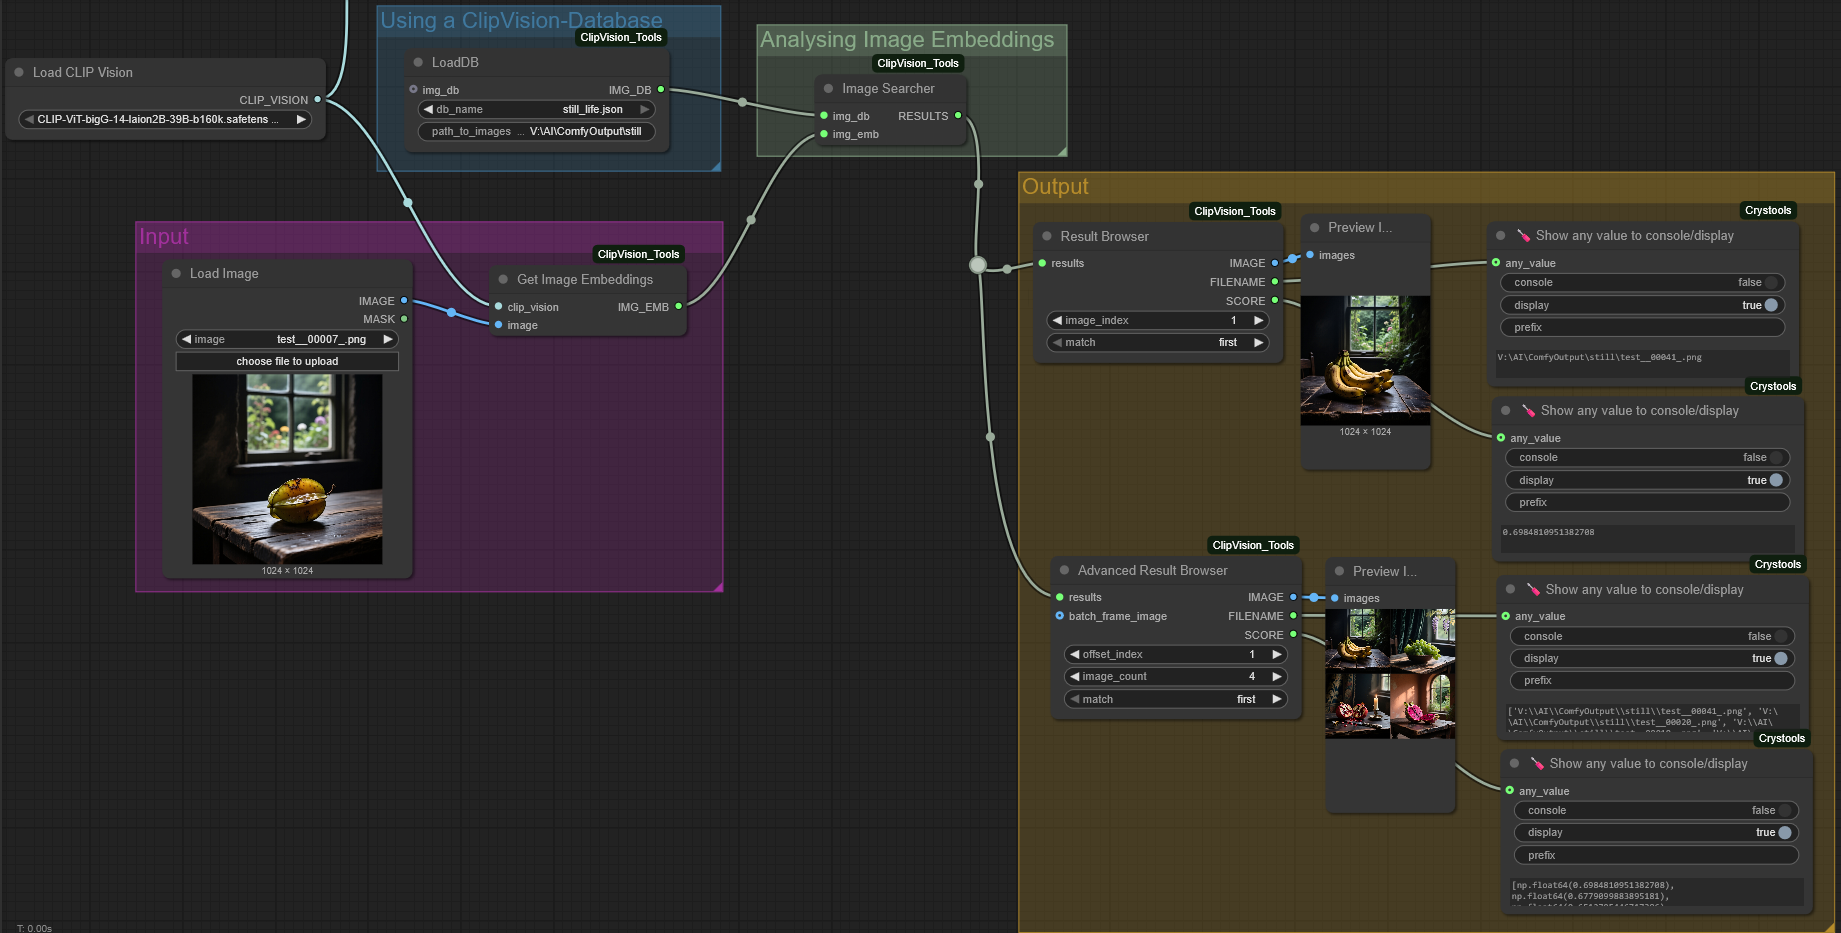The image size is (1841, 933).
Task: Increase image_count using the right arrow
Action: [x=1277, y=676]
